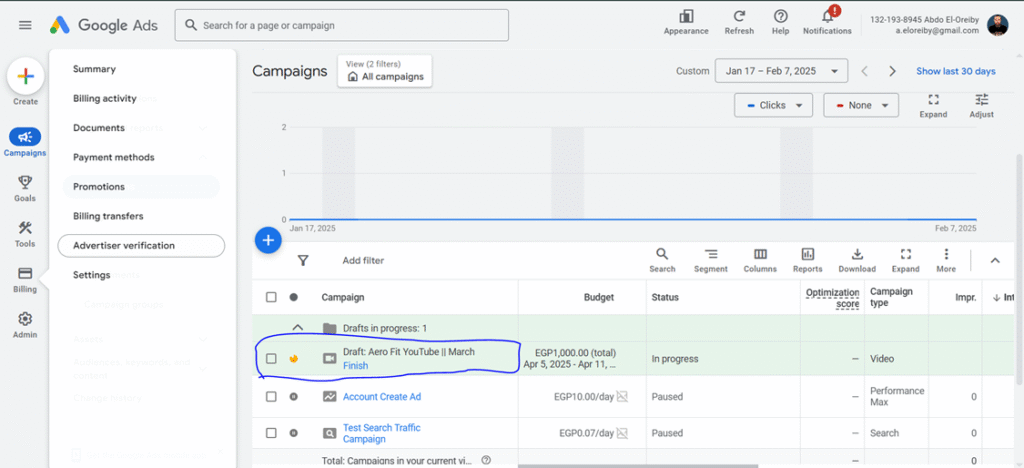Click paused status dot of Test Search Traffic
The image size is (1024, 468).
click(x=294, y=433)
